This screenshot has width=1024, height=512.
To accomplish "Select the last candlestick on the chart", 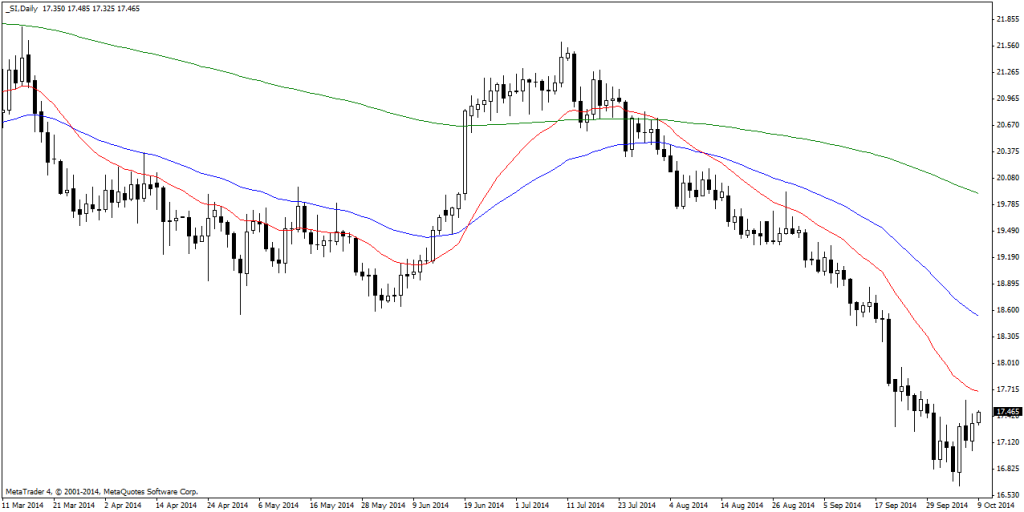I will click(x=979, y=416).
